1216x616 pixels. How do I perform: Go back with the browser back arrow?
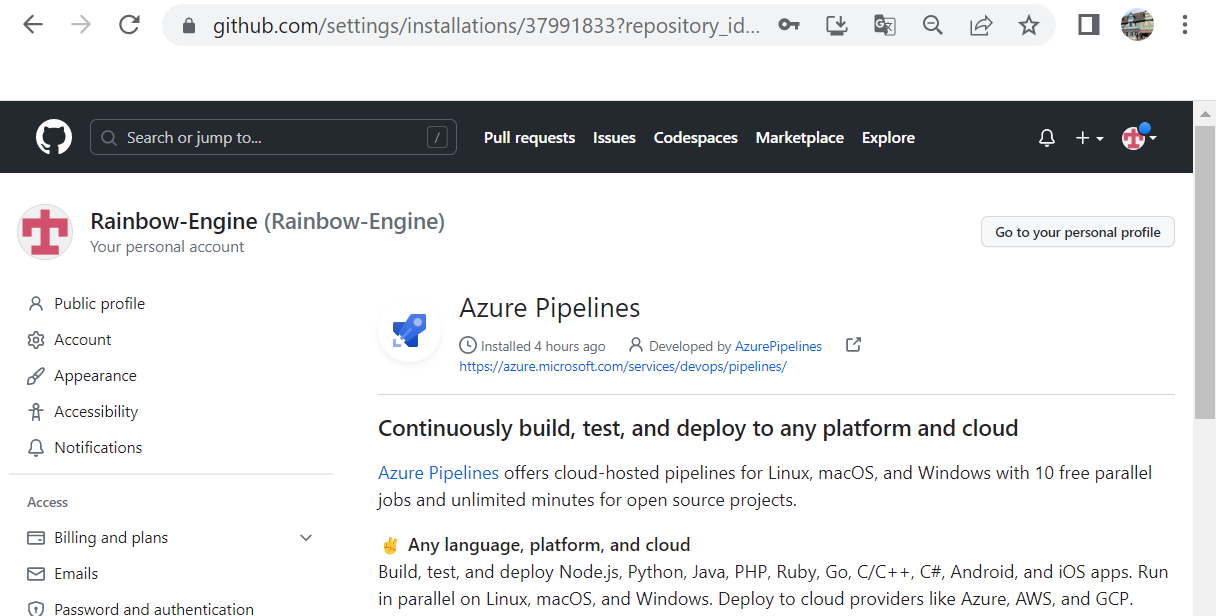[33, 25]
